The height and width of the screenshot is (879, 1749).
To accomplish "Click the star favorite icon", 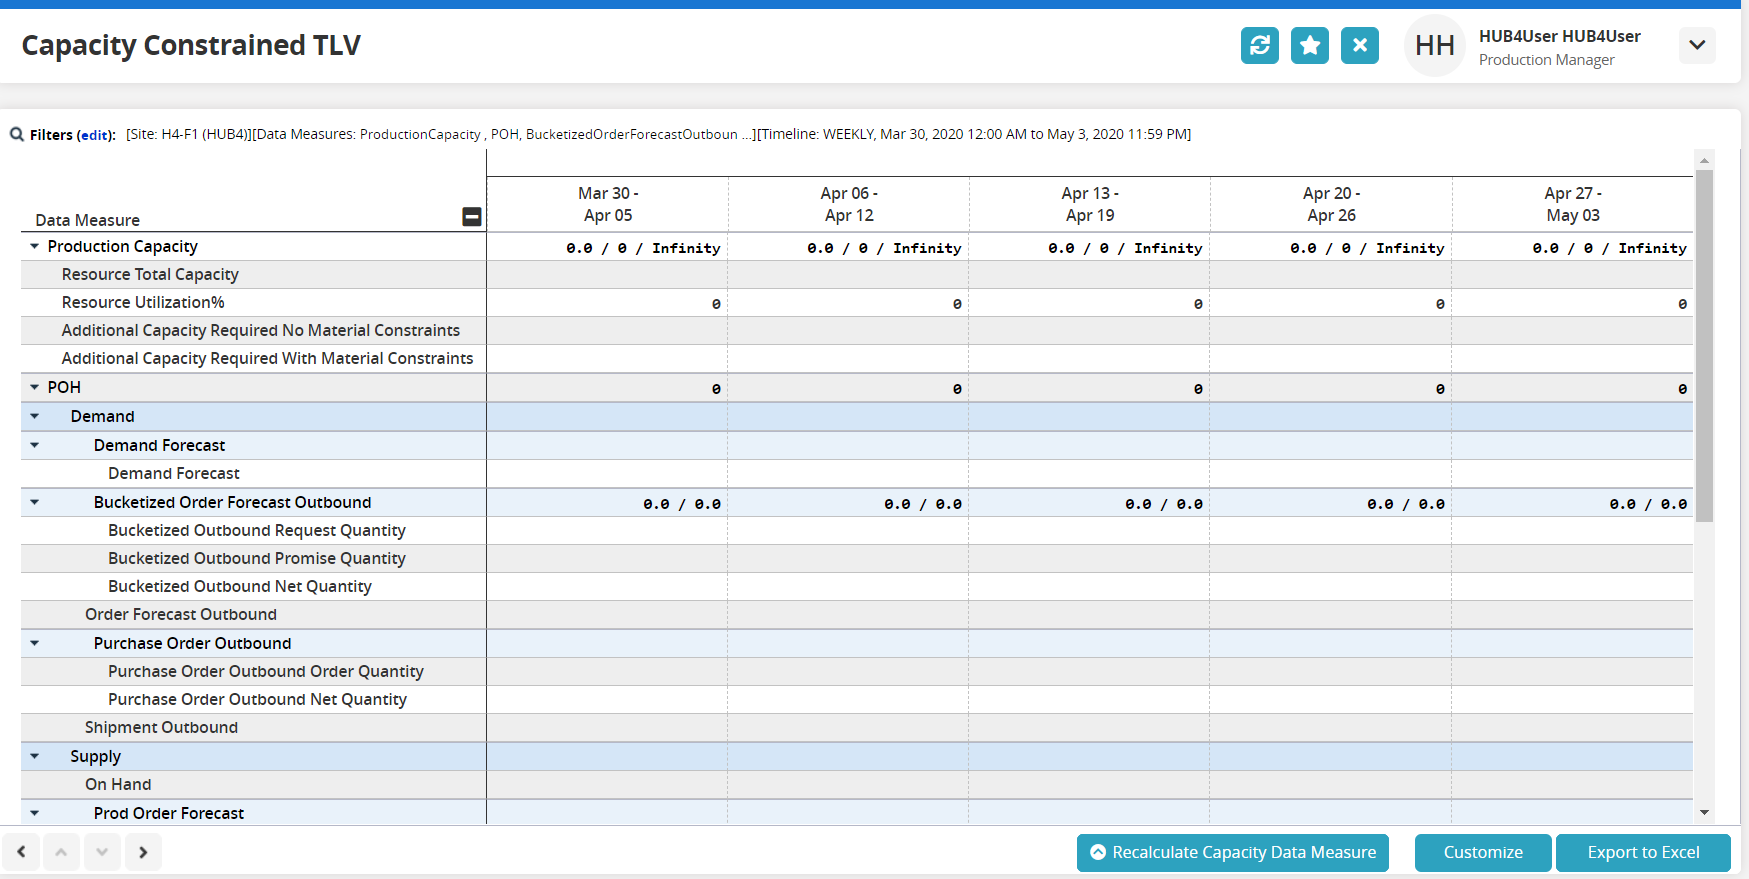I will click(1309, 45).
